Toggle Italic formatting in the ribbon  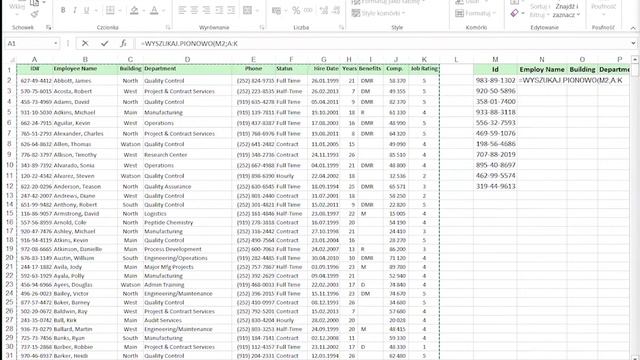(75, 11)
